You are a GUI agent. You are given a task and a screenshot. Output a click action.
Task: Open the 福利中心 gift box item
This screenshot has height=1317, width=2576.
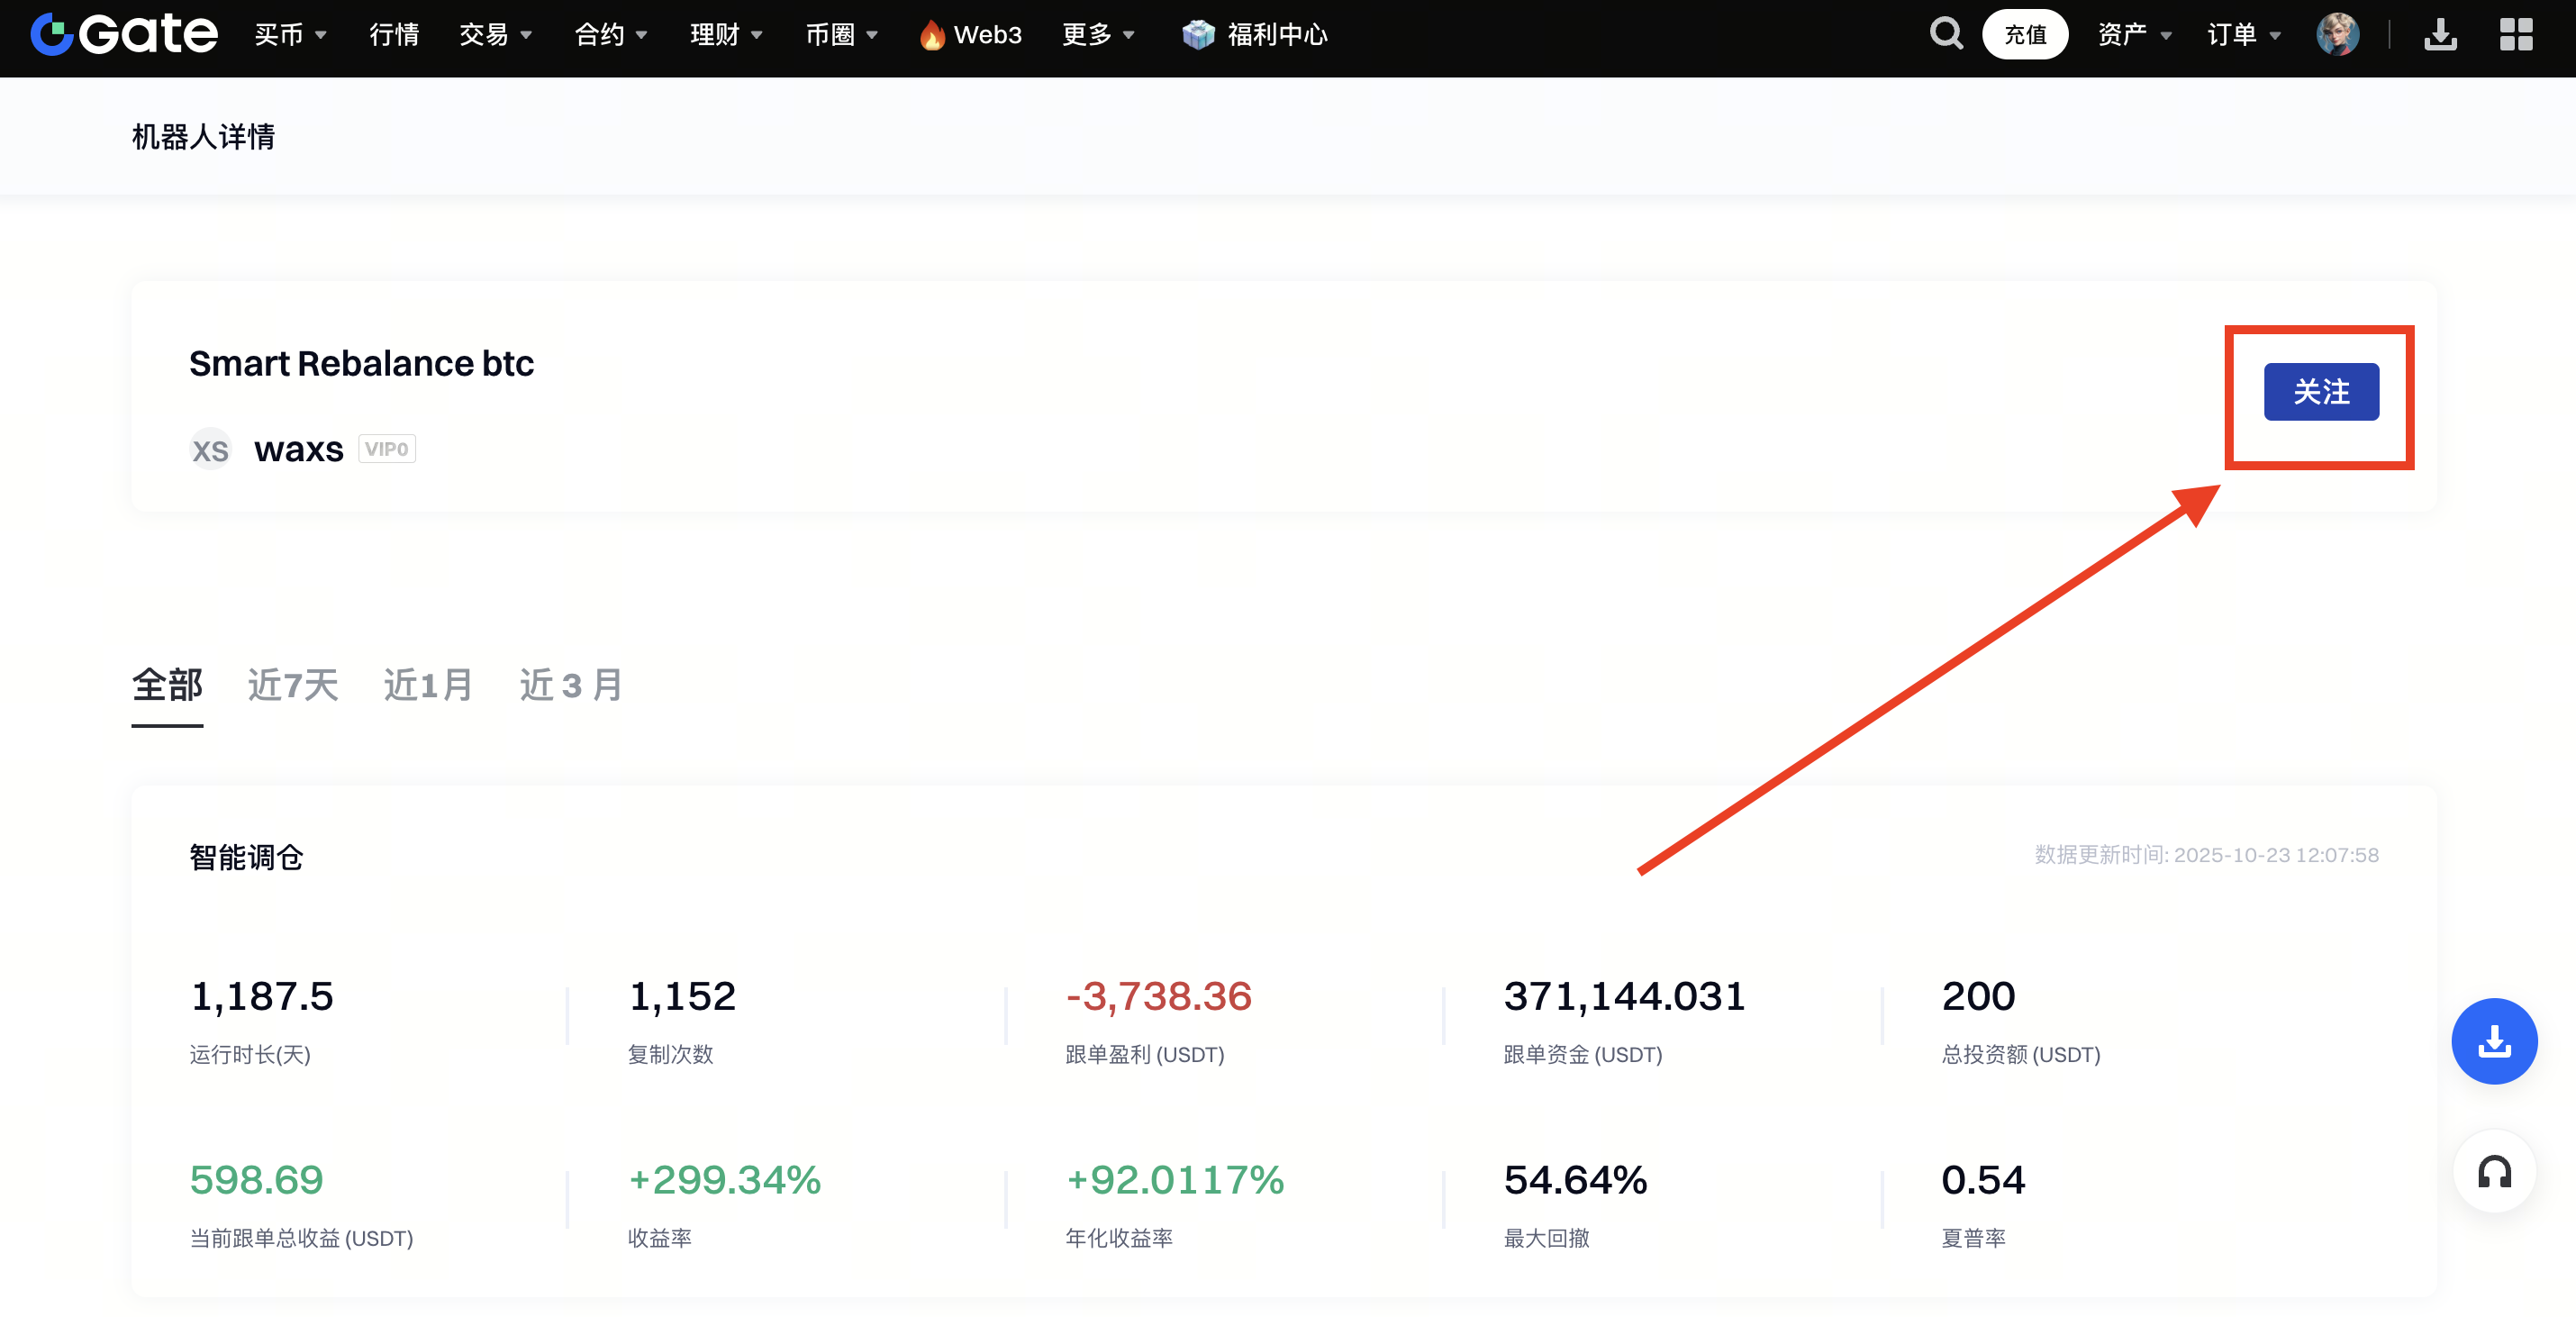point(1255,35)
